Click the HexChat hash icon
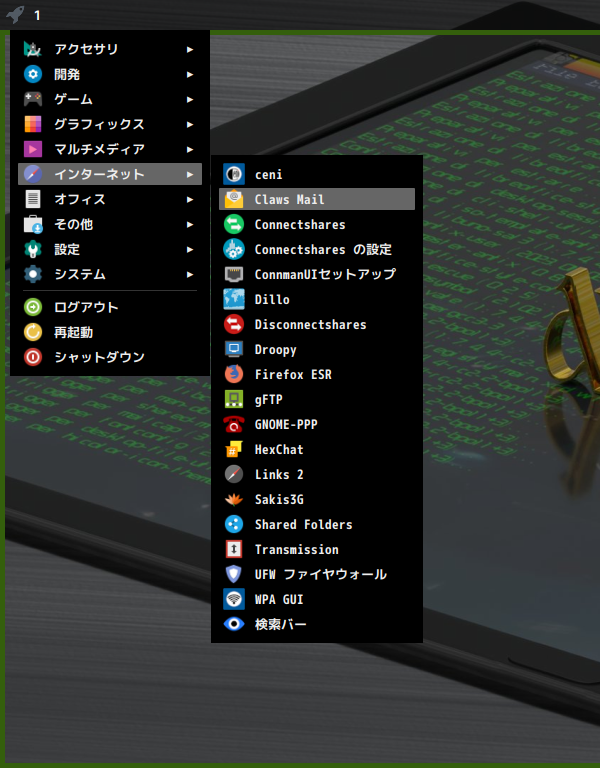The height and width of the screenshot is (768, 600). [x=234, y=449]
